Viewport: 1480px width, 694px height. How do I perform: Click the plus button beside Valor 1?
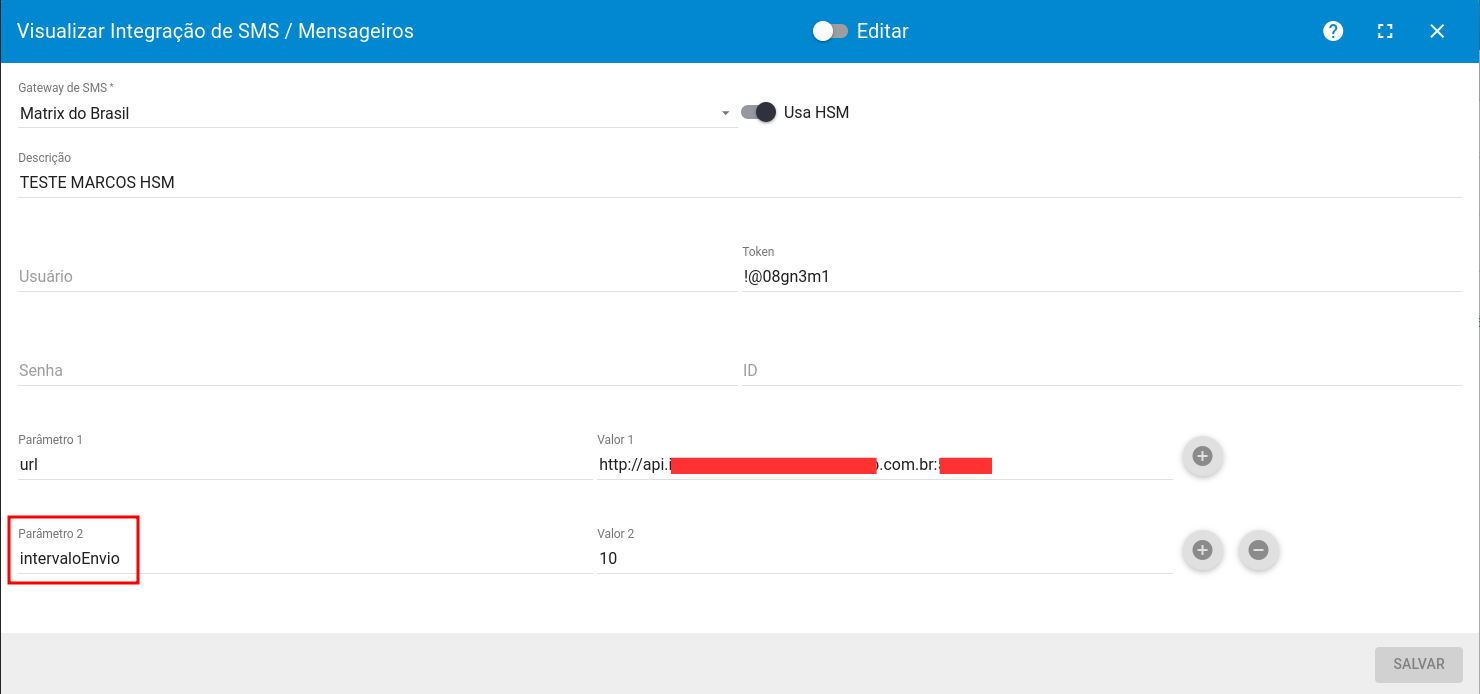[x=1203, y=456]
